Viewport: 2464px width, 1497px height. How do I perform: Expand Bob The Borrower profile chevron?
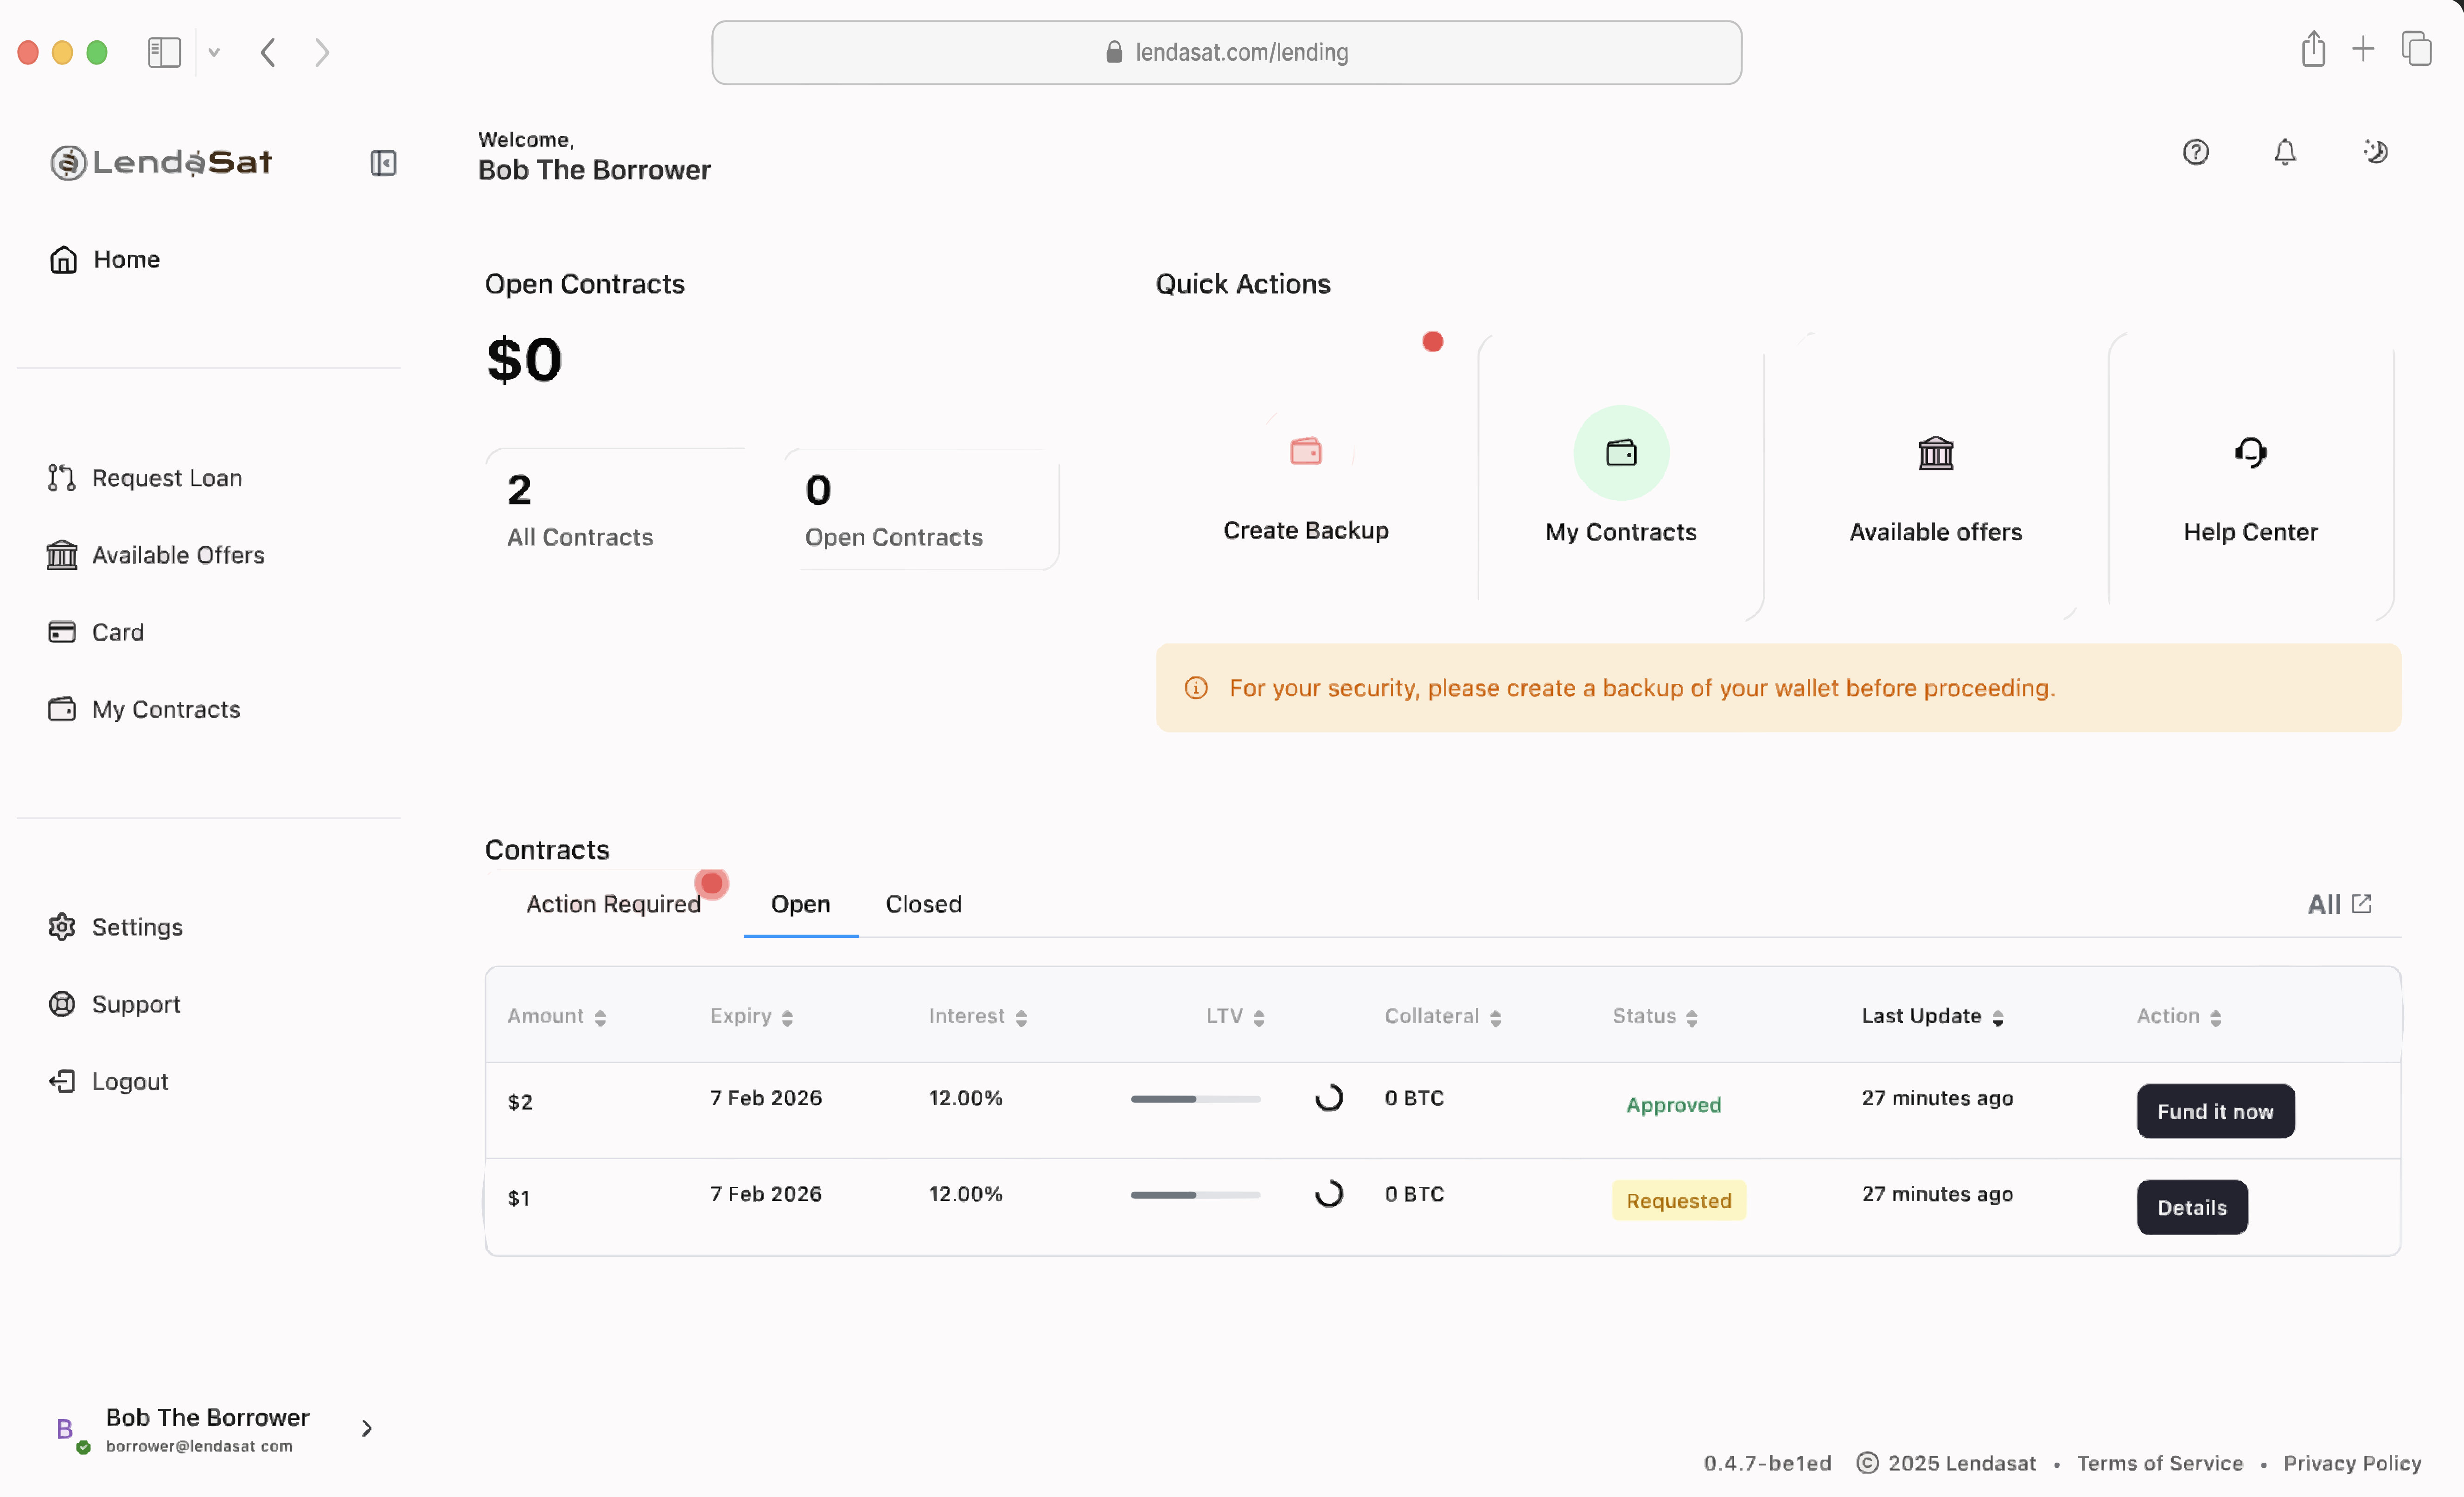(366, 1428)
